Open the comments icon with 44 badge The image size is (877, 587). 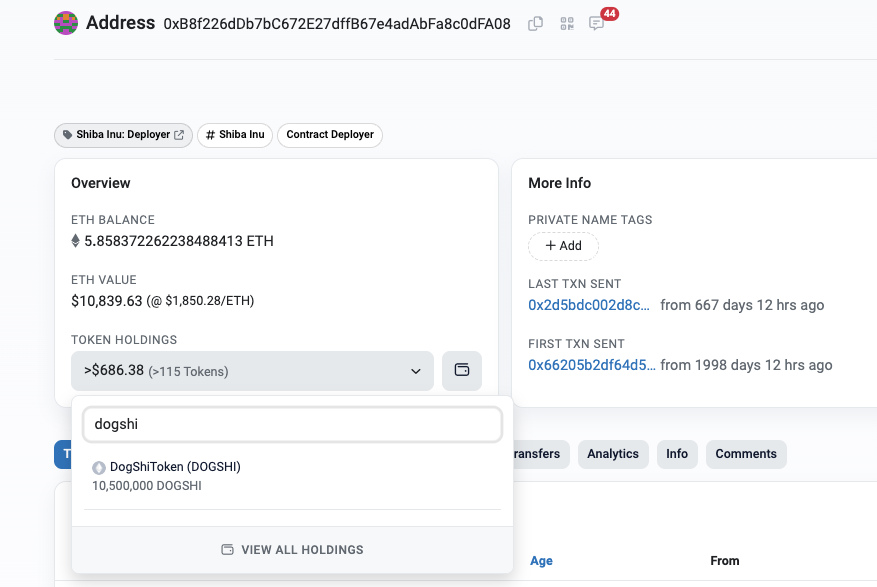tap(597, 23)
